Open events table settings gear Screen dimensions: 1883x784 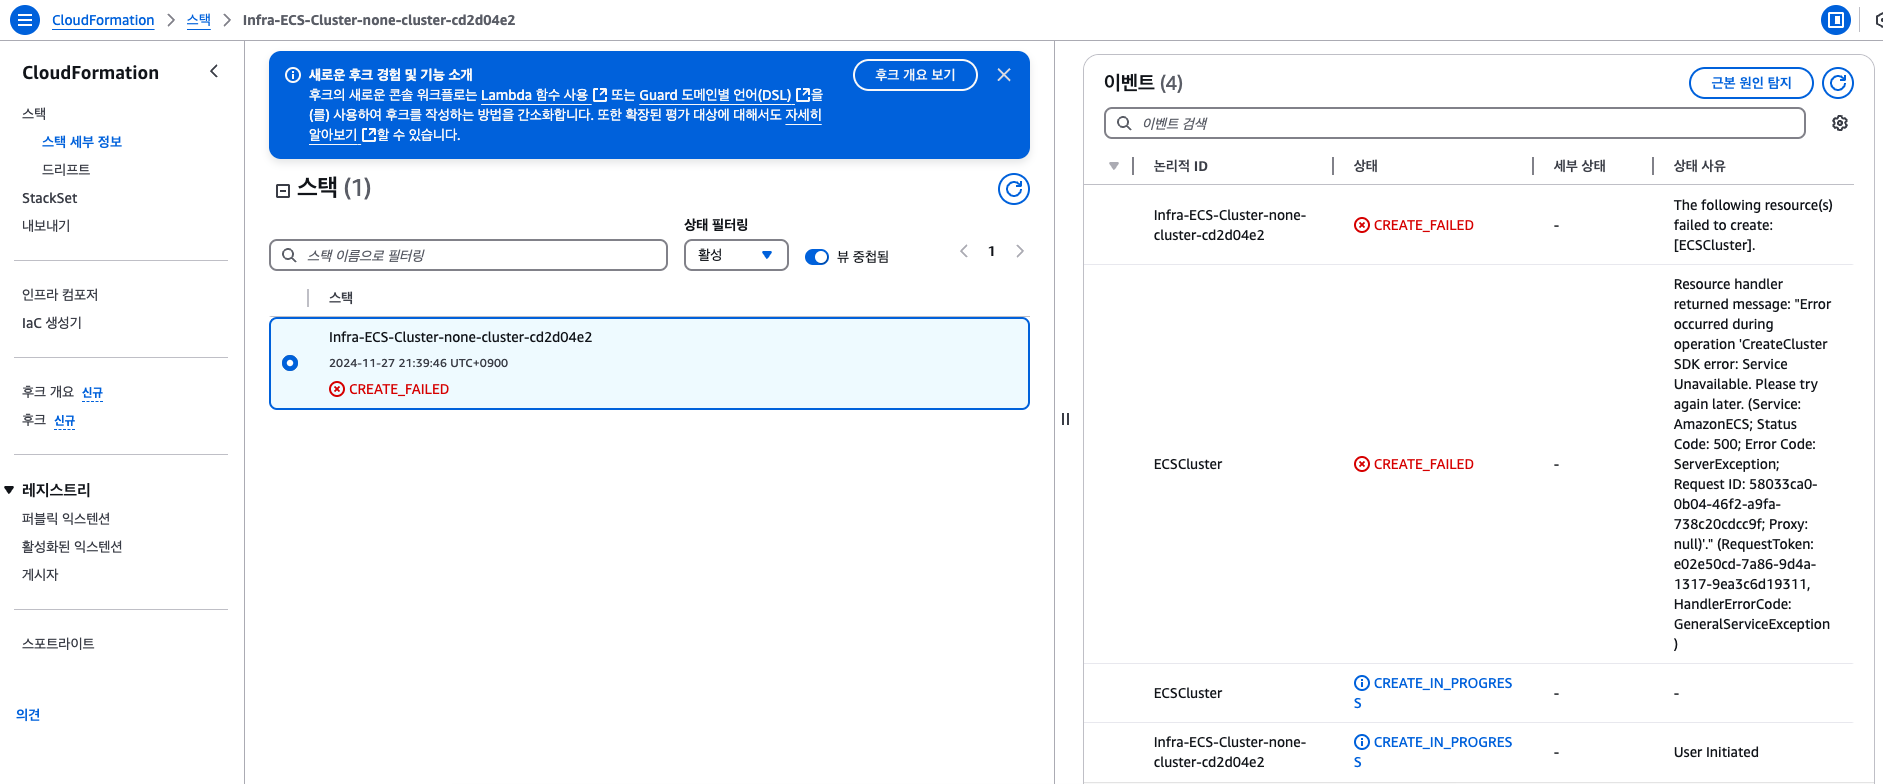pyautogui.click(x=1840, y=123)
